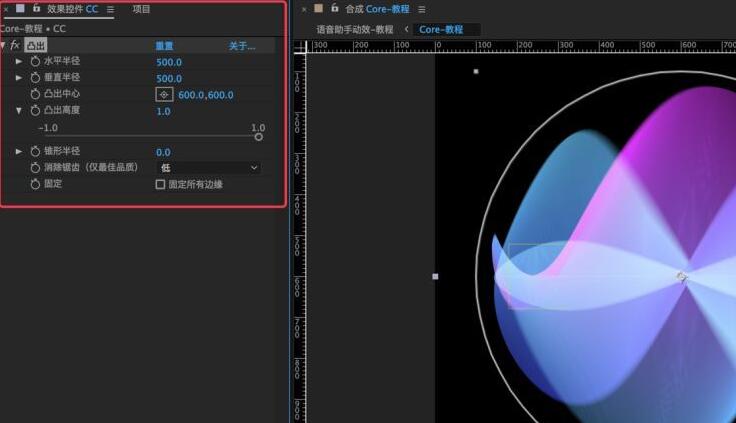Image resolution: width=736 pixels, height=423 pixels.
Task: Click the ruler origin crosshair in viewer corner
Action: coord(300,47)
